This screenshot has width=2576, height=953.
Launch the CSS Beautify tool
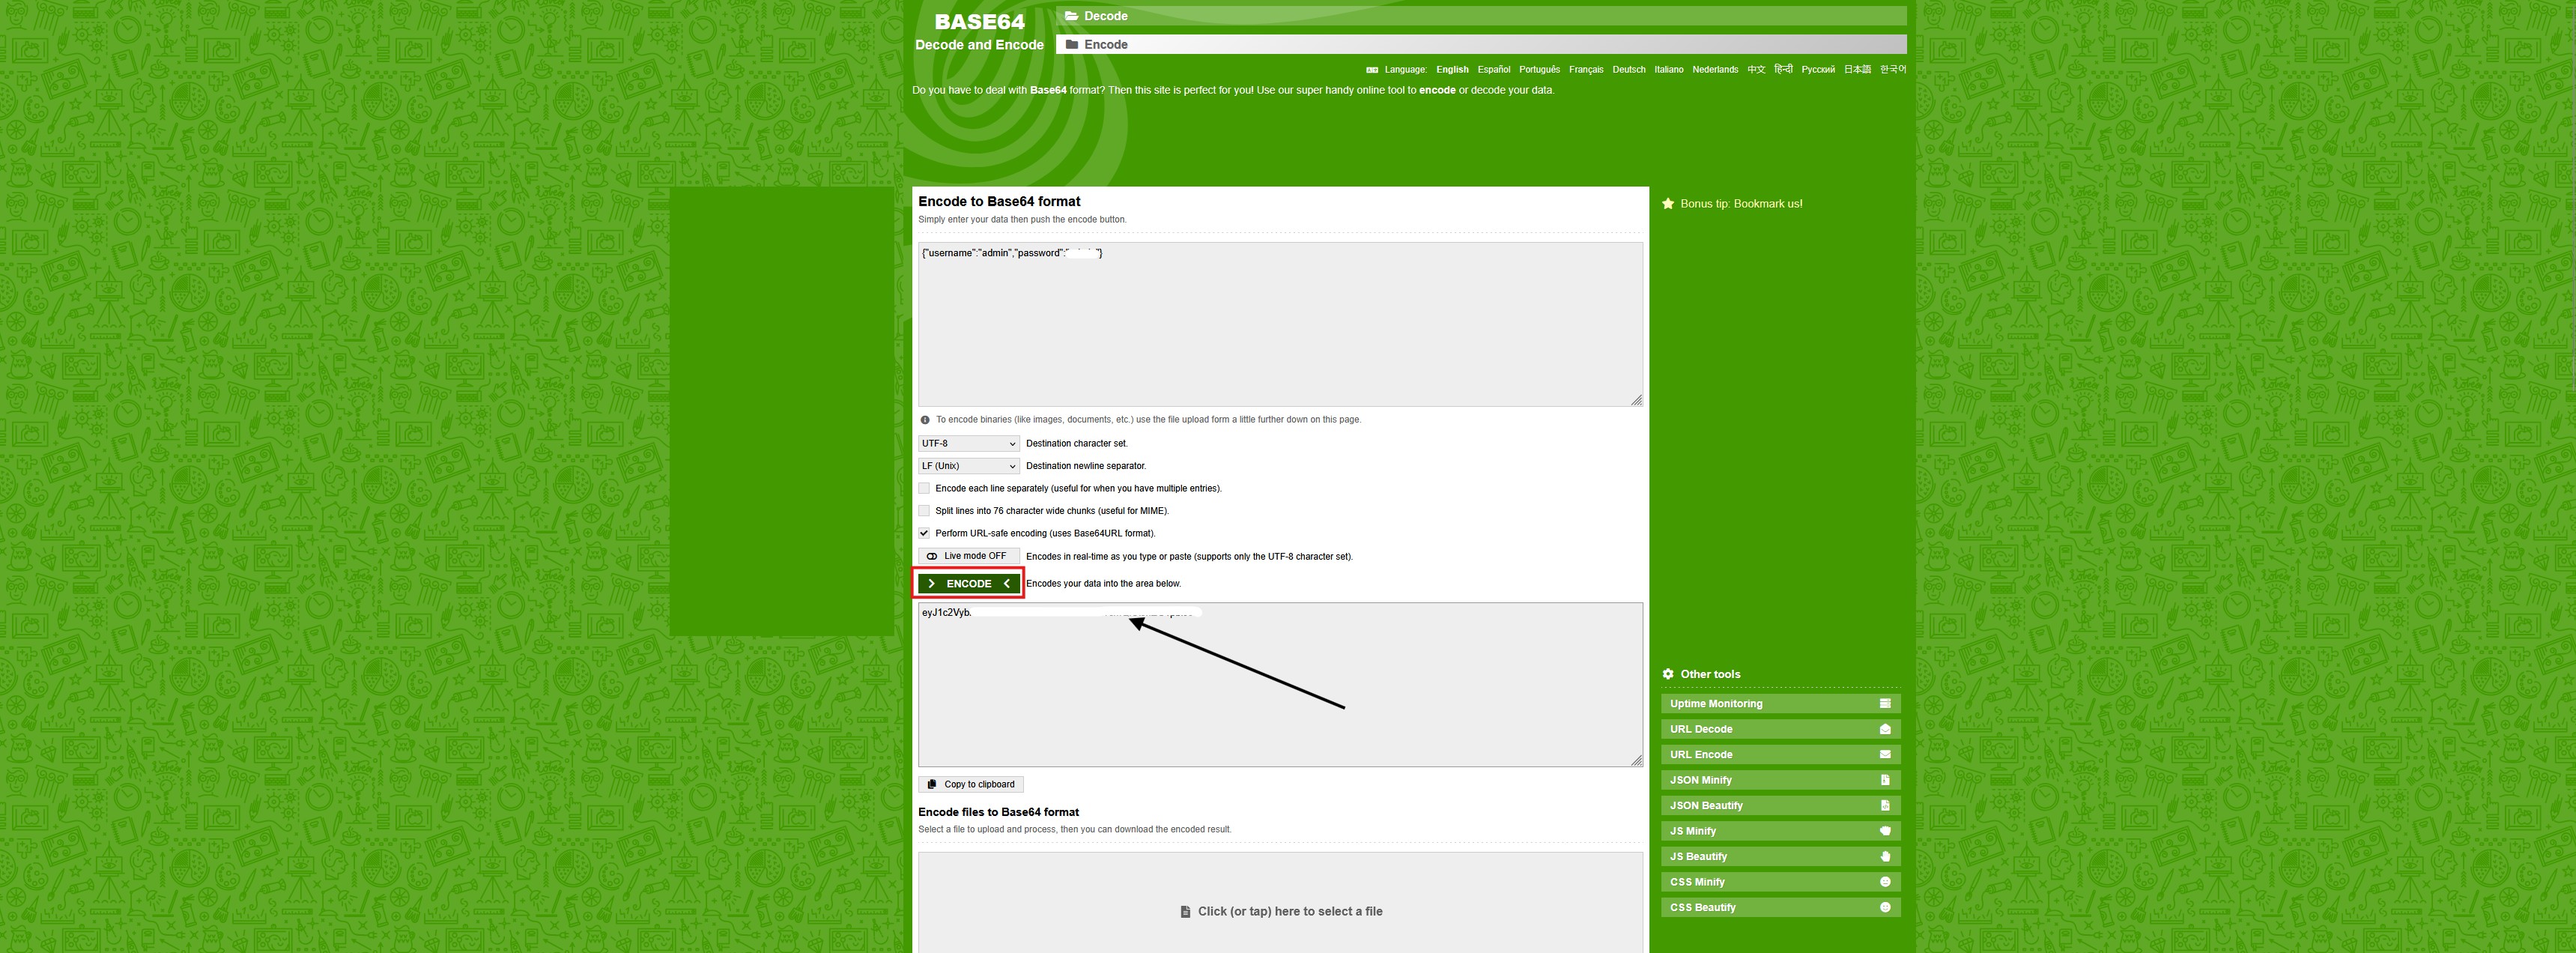(1780, 908)
